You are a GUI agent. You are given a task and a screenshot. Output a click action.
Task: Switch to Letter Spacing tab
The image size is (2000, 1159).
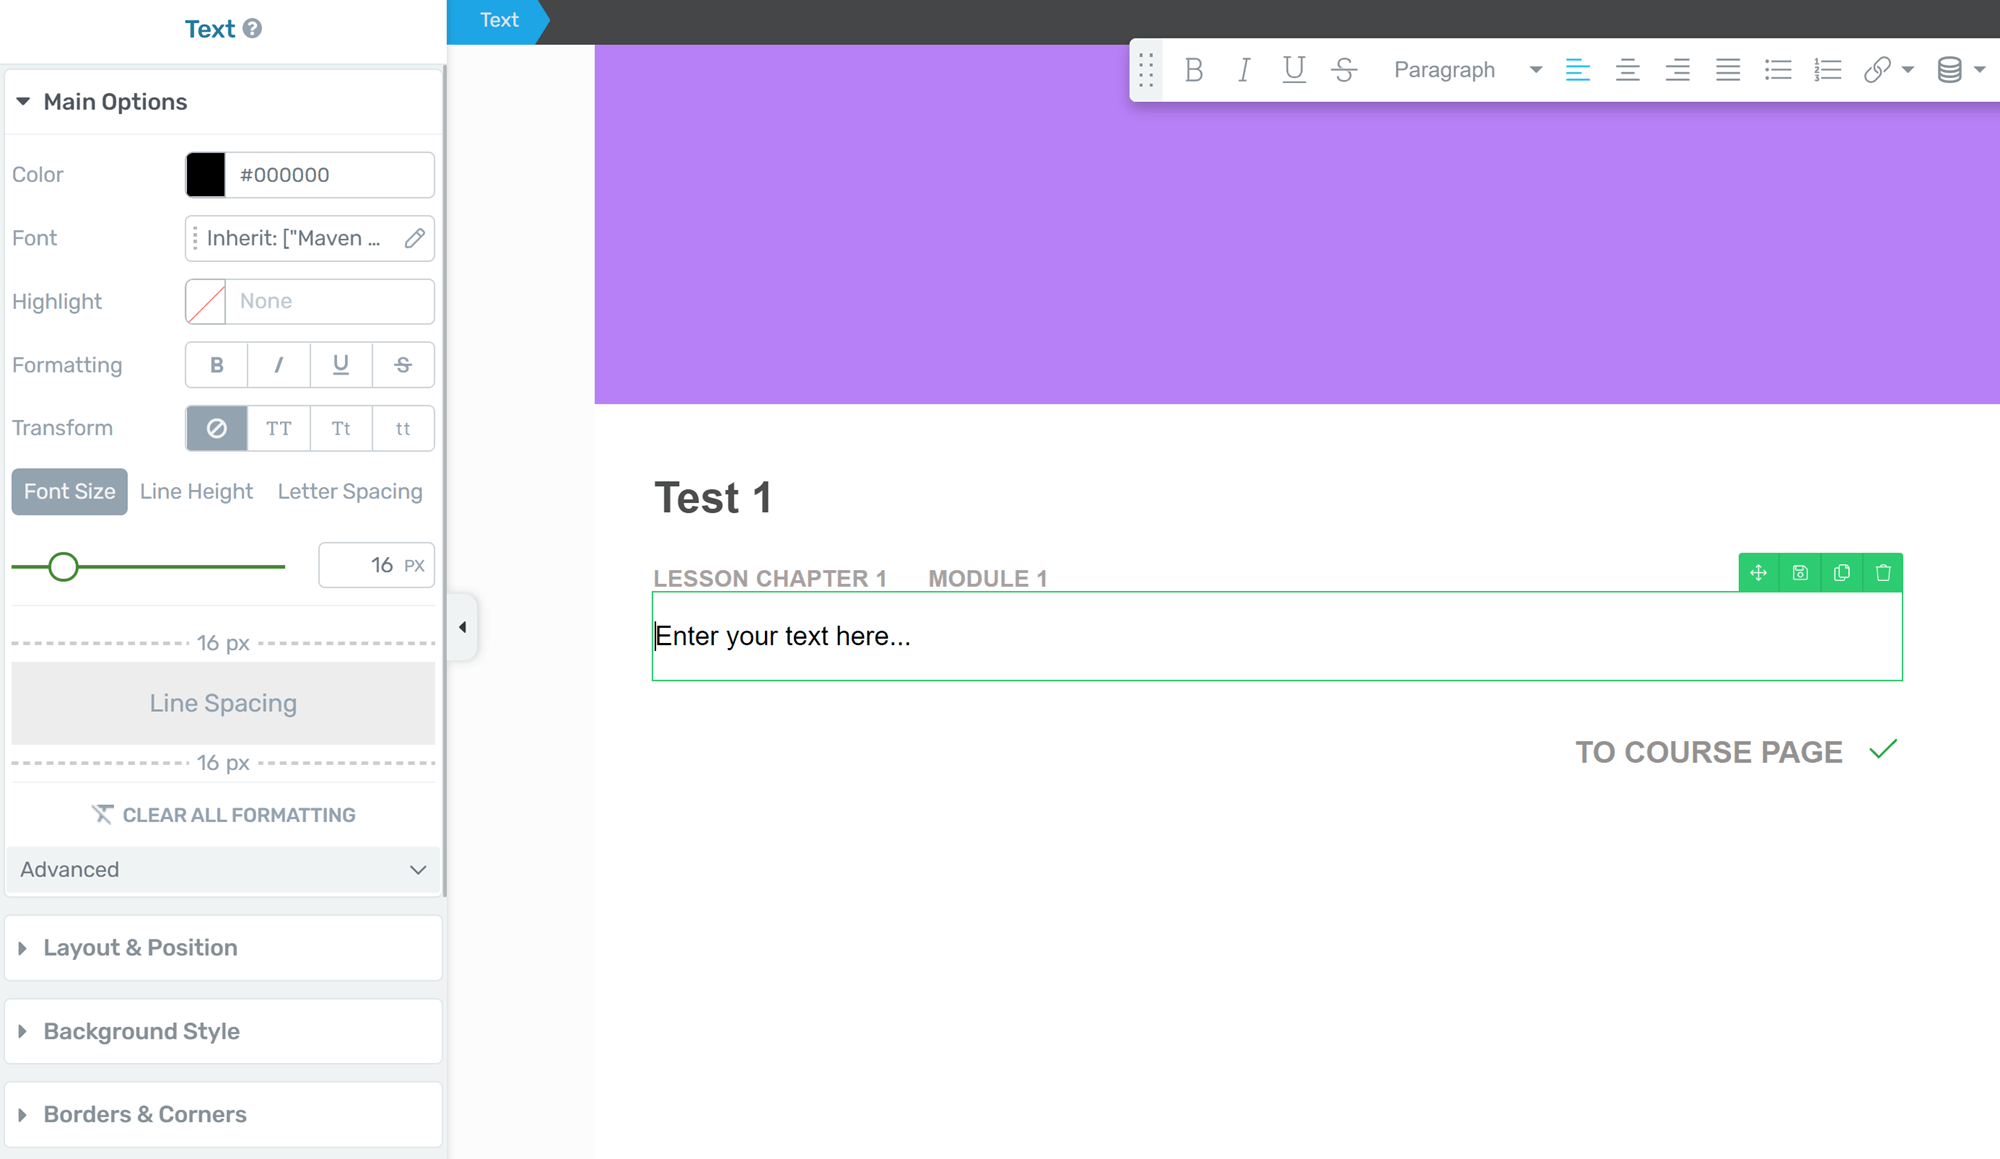coord(350,491)
